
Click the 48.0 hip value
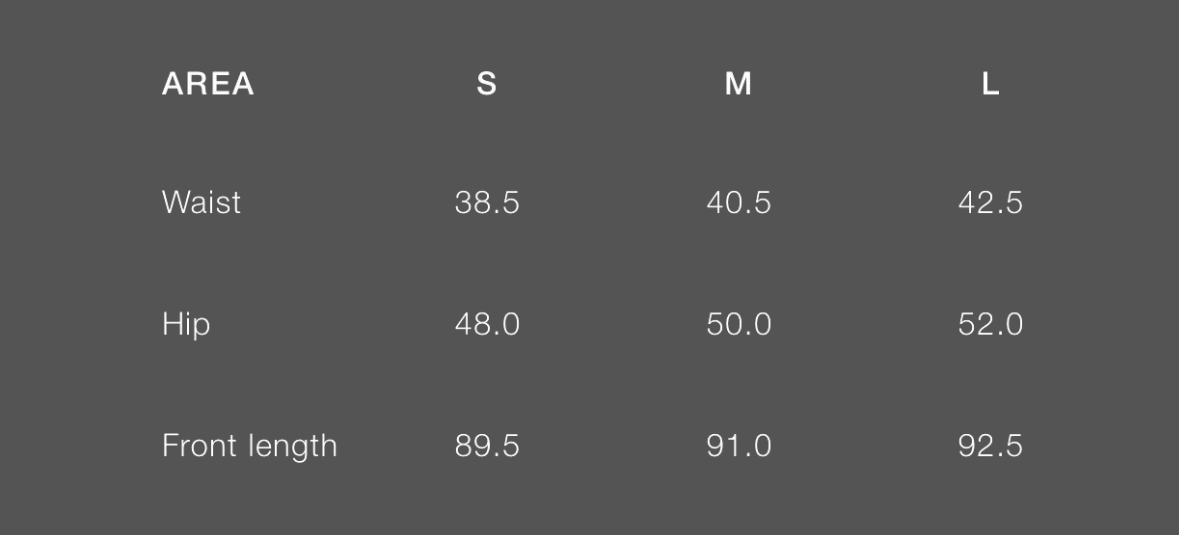point(487,325)
